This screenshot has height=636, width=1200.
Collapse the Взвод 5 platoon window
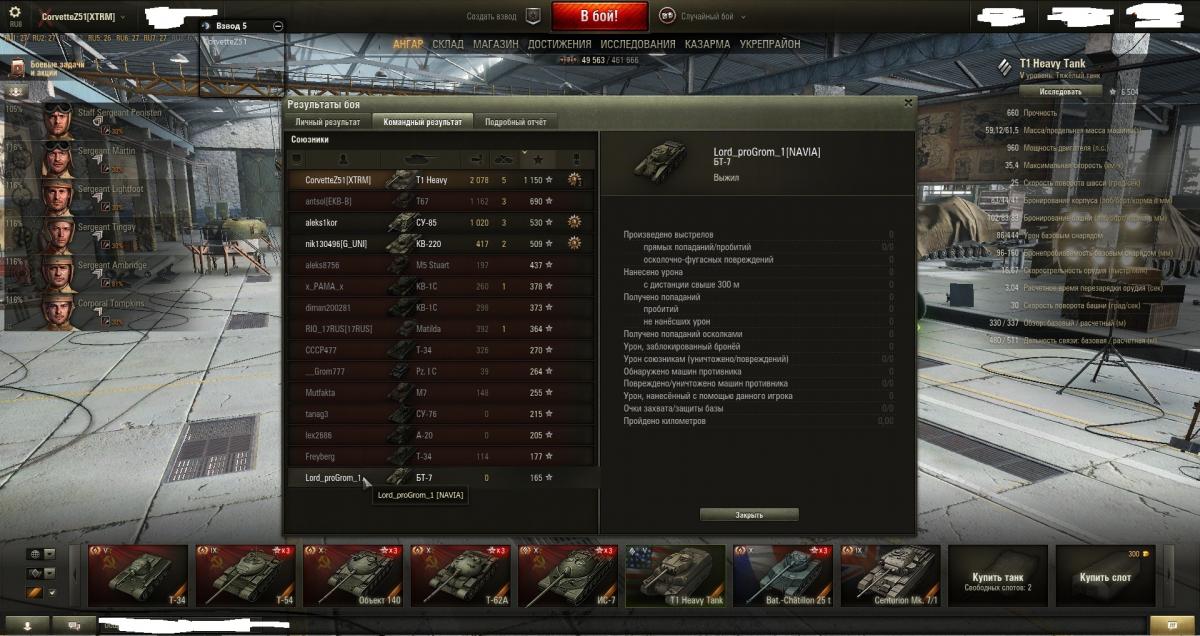278,26
